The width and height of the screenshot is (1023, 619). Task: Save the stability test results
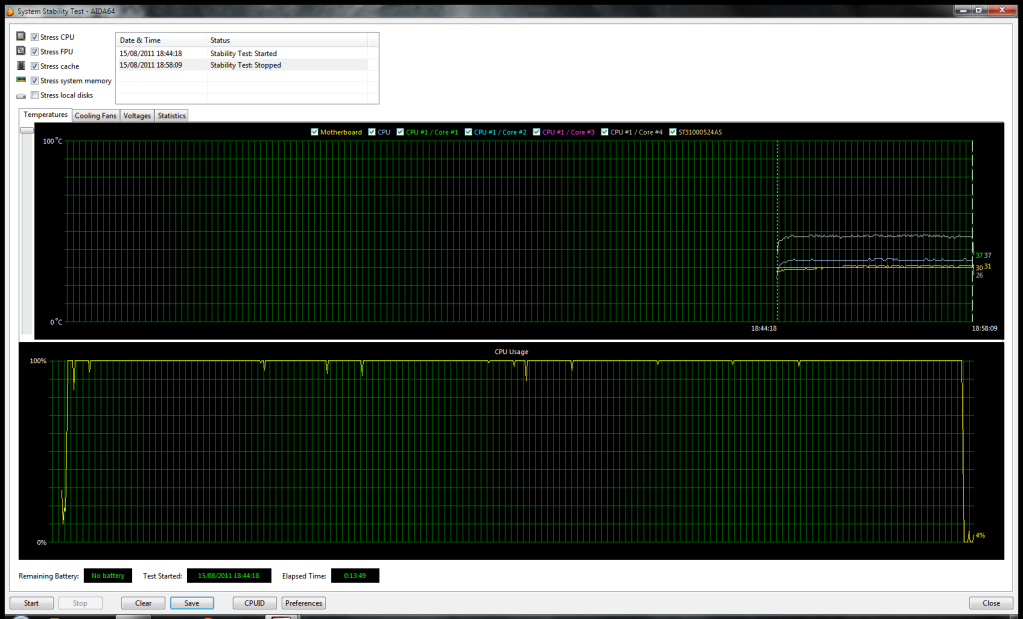tap(191, 602)
